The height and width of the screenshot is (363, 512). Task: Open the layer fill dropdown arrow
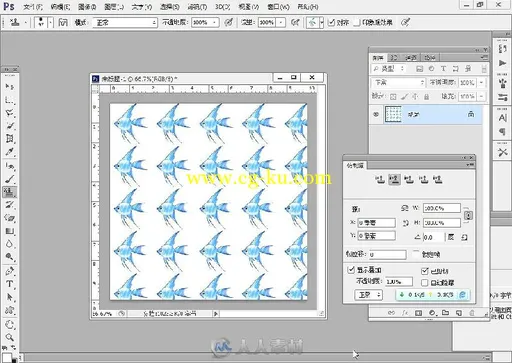pos(481,97)
